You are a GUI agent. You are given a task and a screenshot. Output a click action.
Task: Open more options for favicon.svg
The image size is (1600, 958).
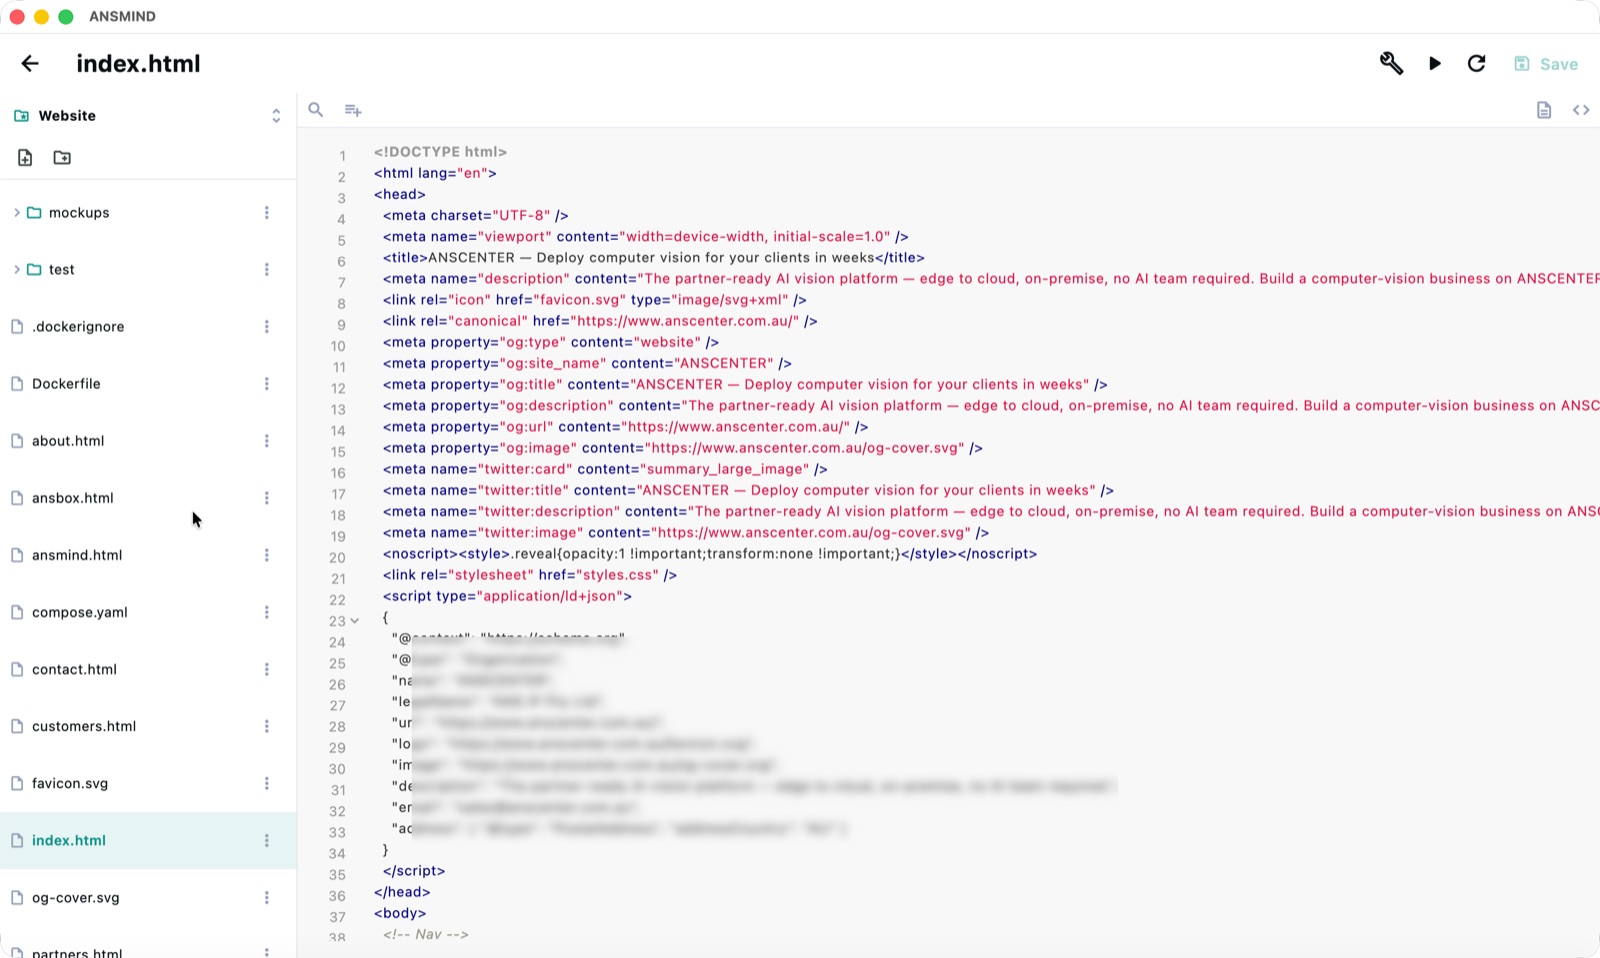coord(267,783)
